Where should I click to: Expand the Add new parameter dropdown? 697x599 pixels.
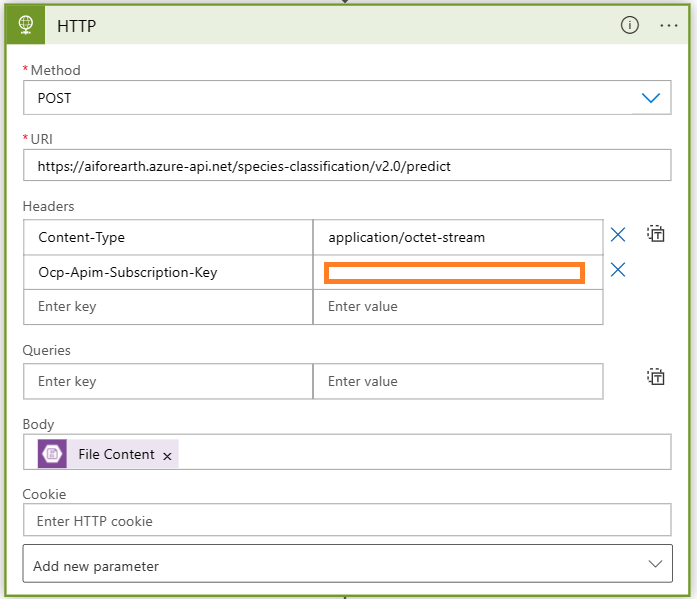[654, 565]
